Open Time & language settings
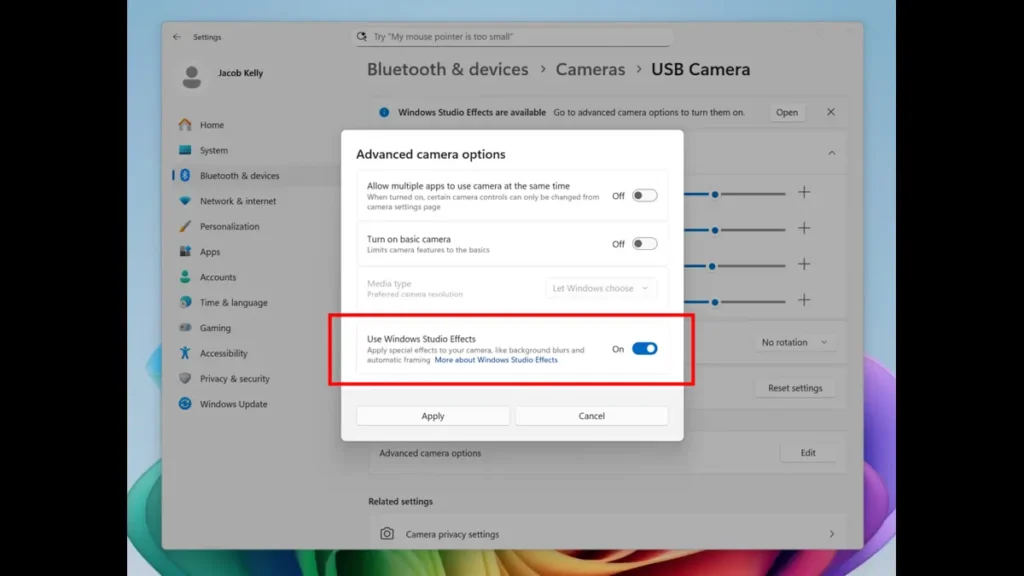Image resolution: width=1024 pixels, height=576 pixels. pos(233,303)
